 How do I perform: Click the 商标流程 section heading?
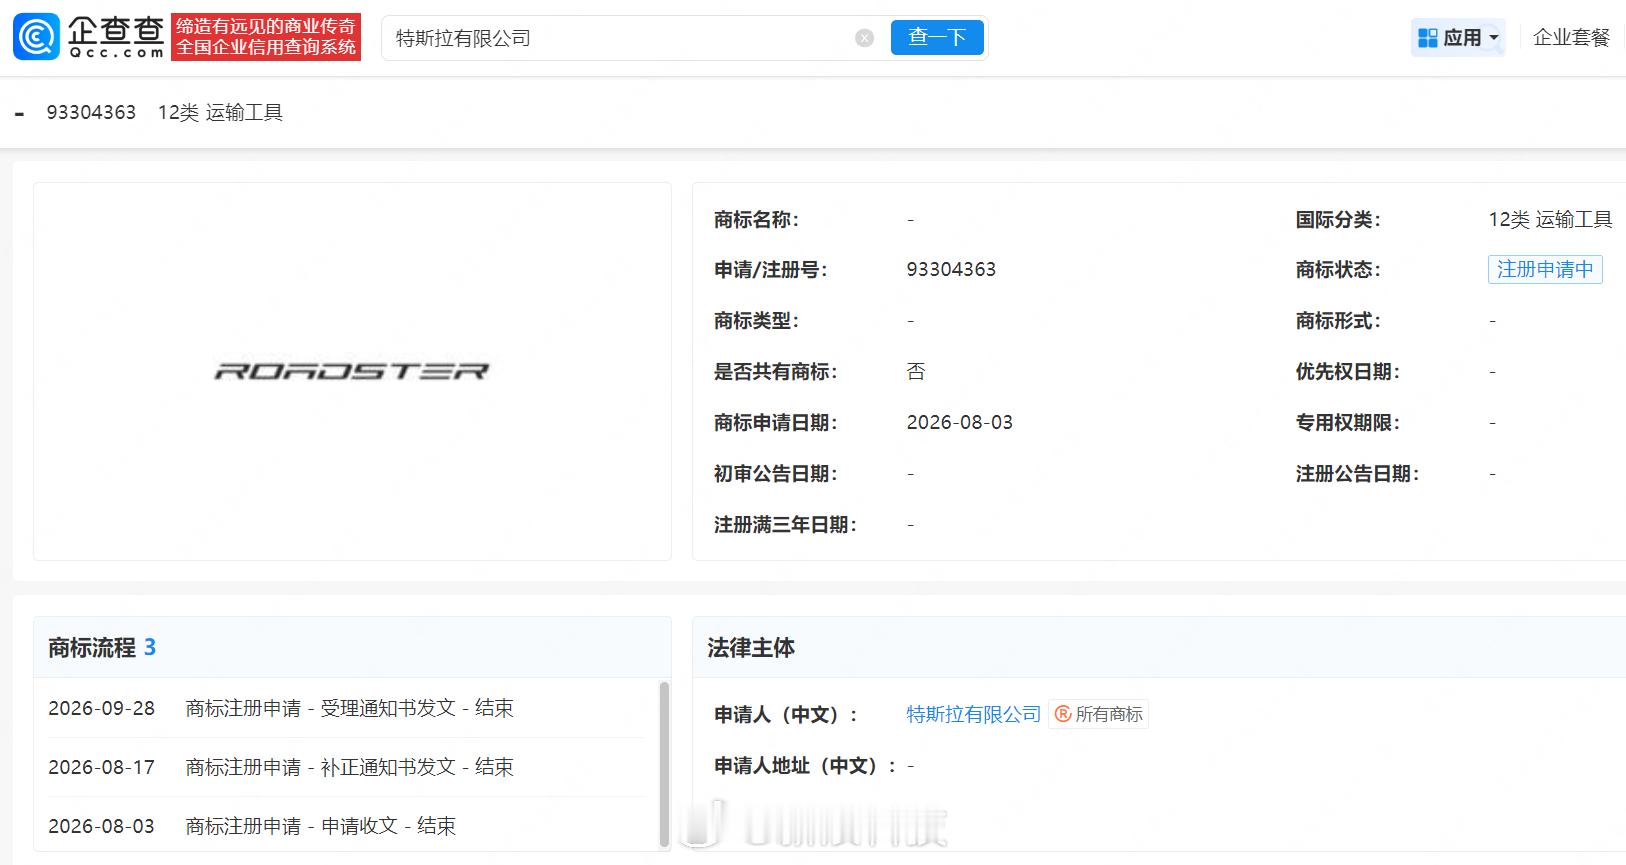pyautogui.click(x=92, y=648)
